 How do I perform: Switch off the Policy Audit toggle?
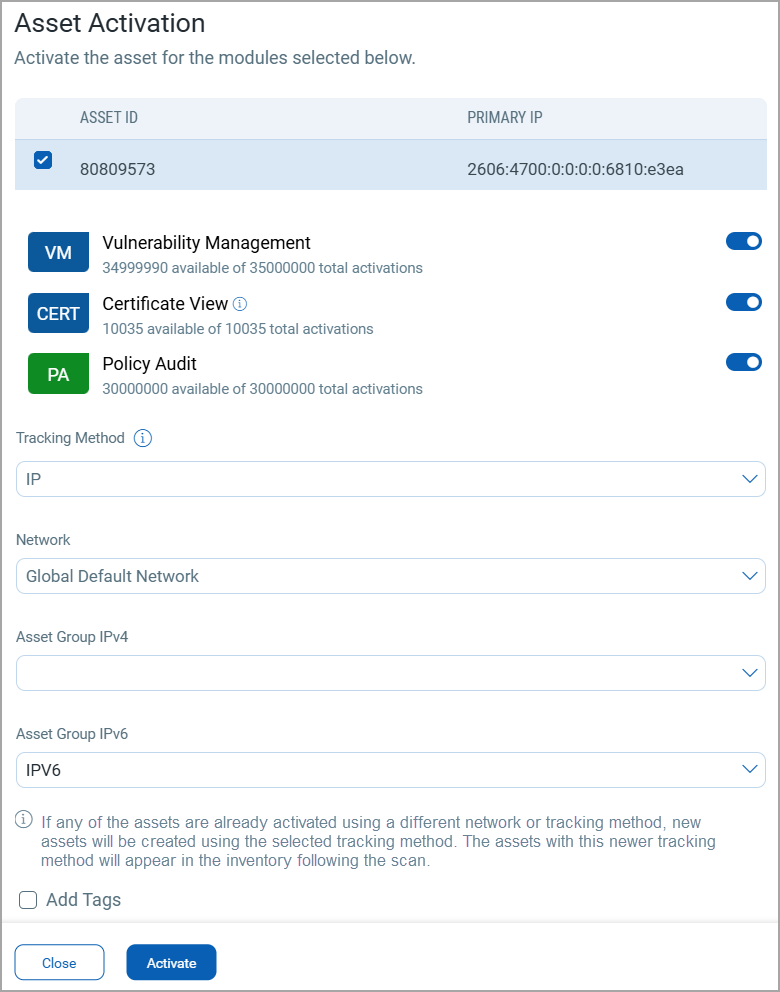click(743, 362)
